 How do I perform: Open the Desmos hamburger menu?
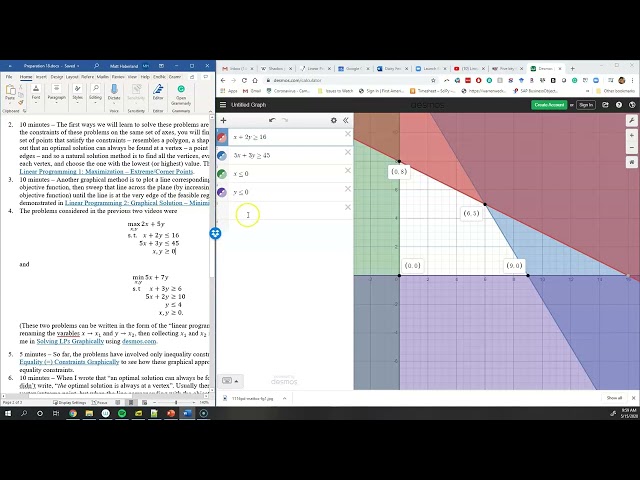tap(223, 105)
